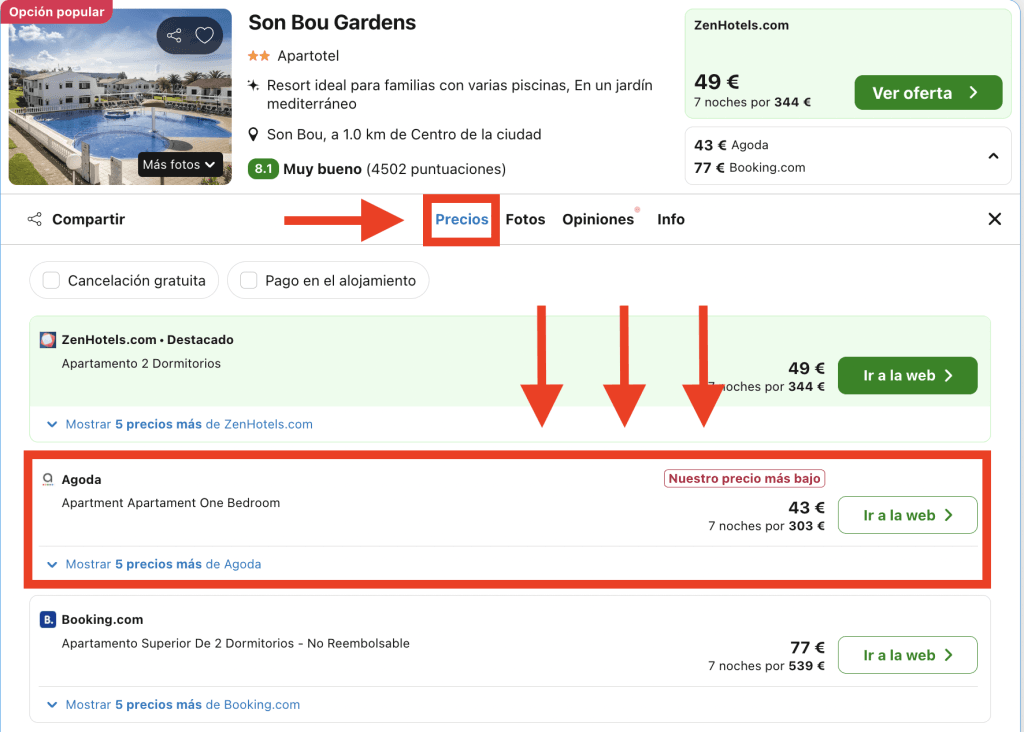Close the hotel details panel

click(994, 219)
